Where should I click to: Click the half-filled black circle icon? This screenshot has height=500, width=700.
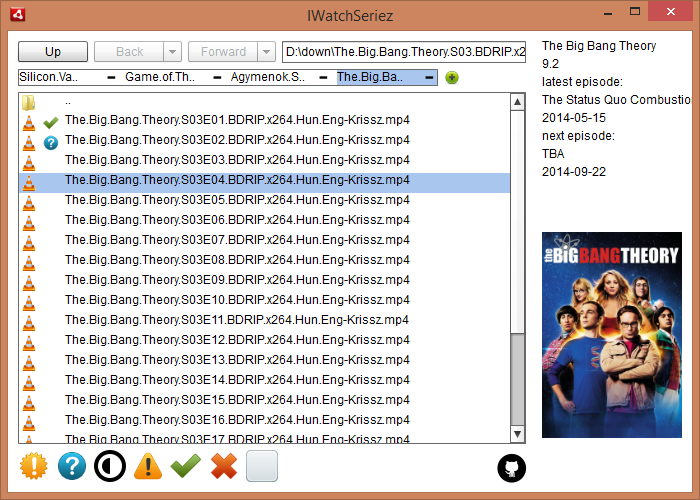pos(110,466)
